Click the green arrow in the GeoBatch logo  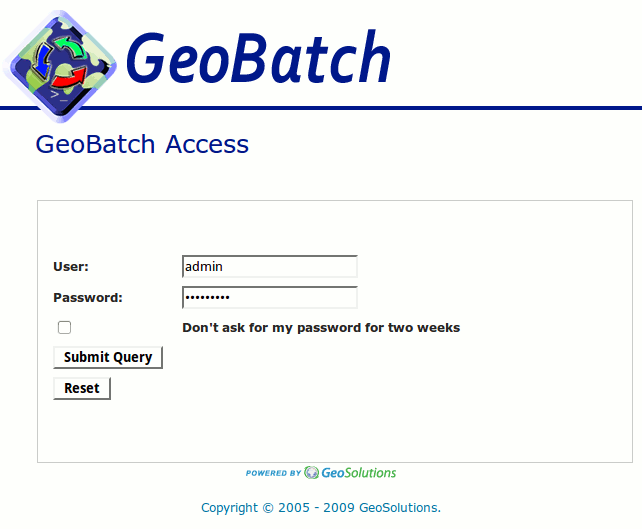[70, 47]
